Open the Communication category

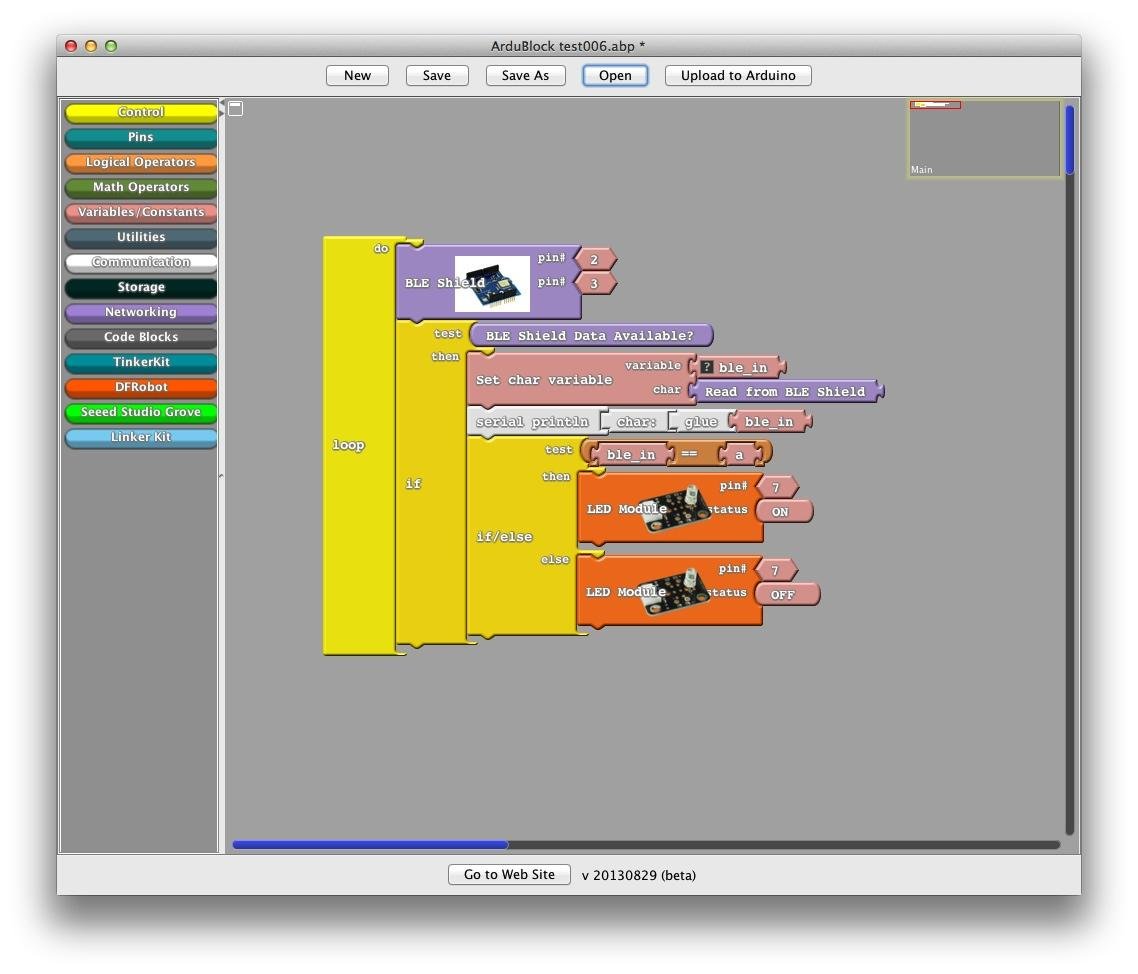[141, 262]
